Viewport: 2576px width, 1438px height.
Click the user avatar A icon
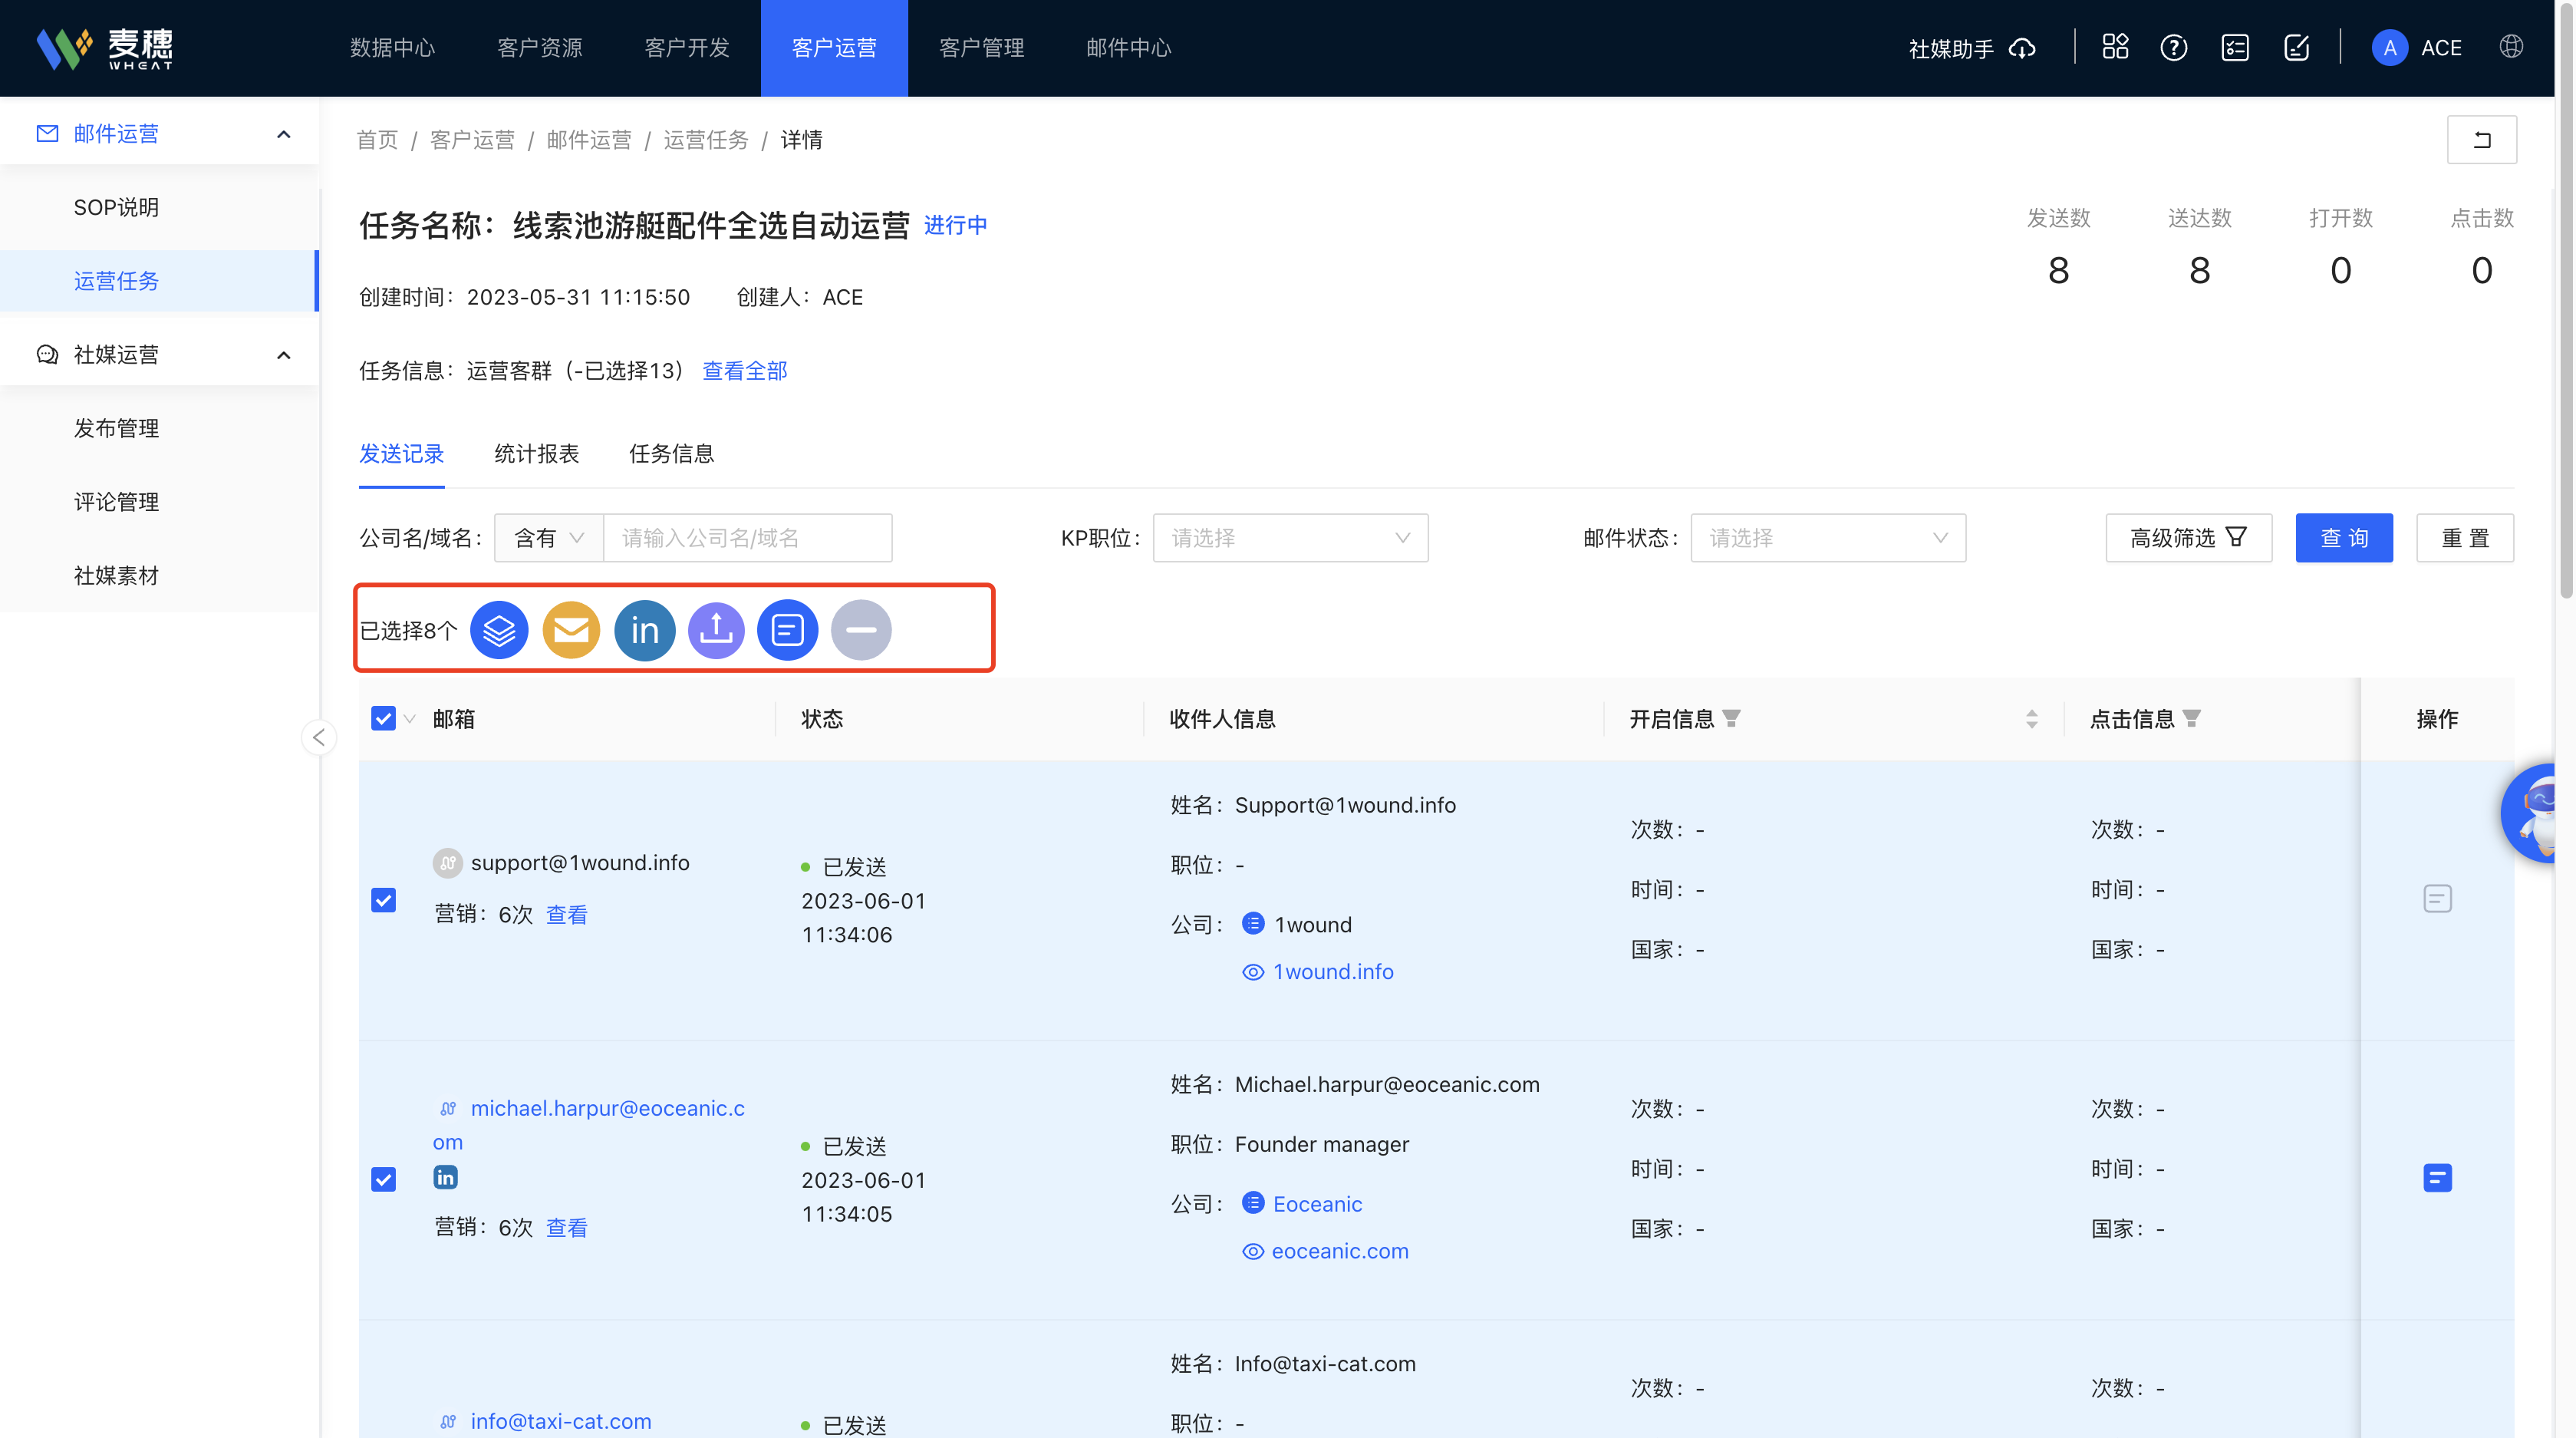pos(2389,47)
